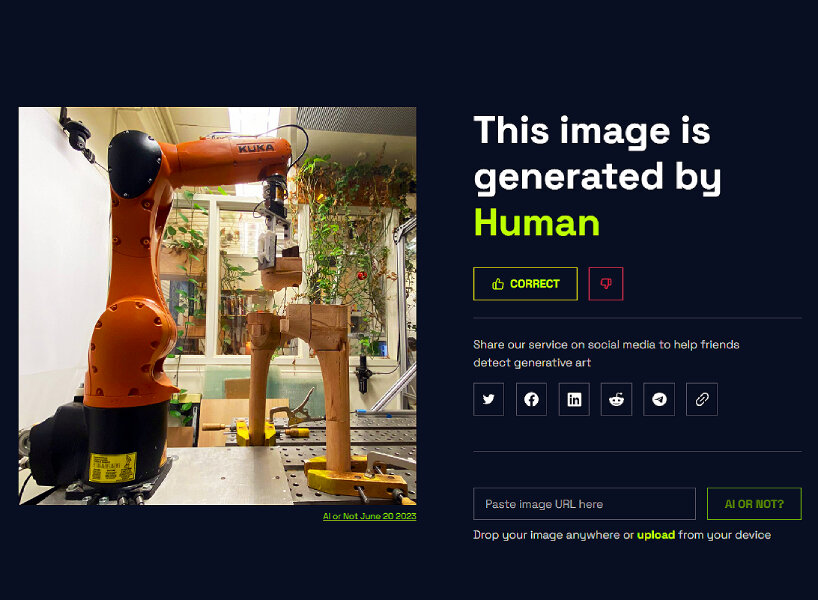The width and height of the screenshot is (818, 600).
Task: Share the result via Telegram
Action: pyautogui.click(x=659, y=399)
